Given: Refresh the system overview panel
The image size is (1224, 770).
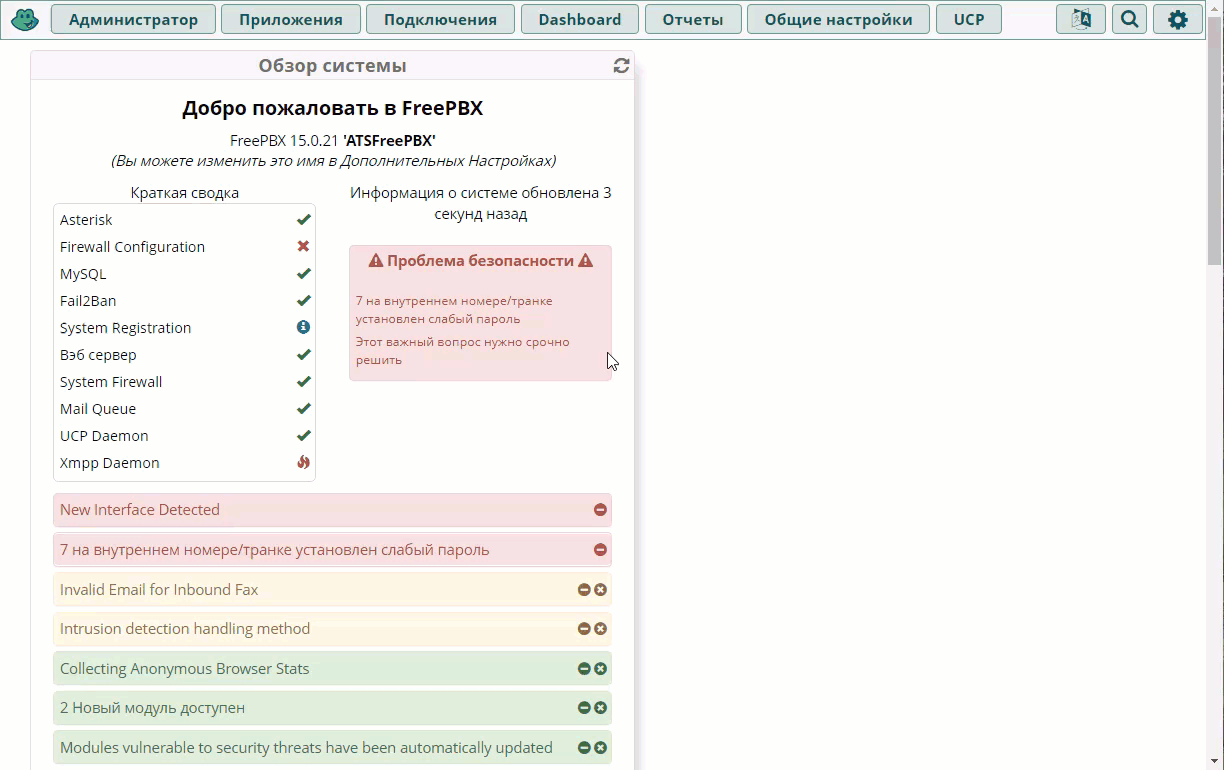Looking at the screenshot, I should 621,66.
